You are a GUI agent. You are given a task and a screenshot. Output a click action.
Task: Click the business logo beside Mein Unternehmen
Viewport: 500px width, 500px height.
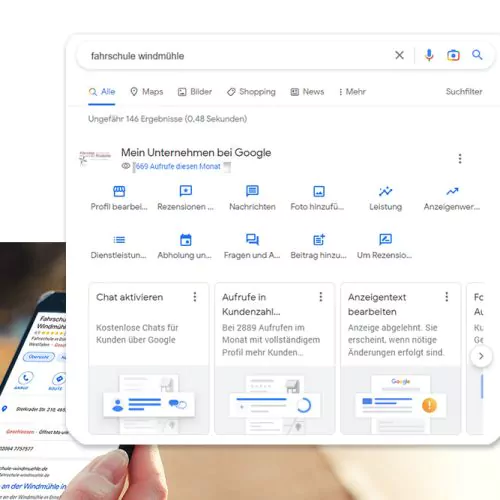[x=95, y=158]
